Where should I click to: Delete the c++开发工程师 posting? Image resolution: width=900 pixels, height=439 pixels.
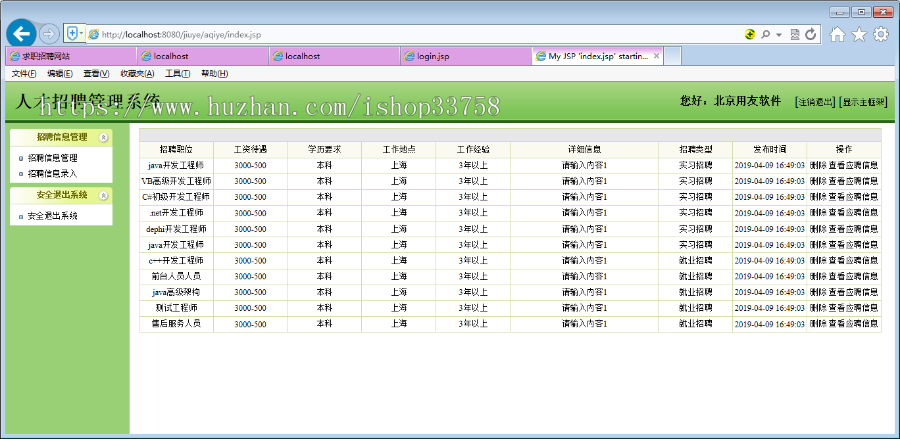click(x=818, y=260)
